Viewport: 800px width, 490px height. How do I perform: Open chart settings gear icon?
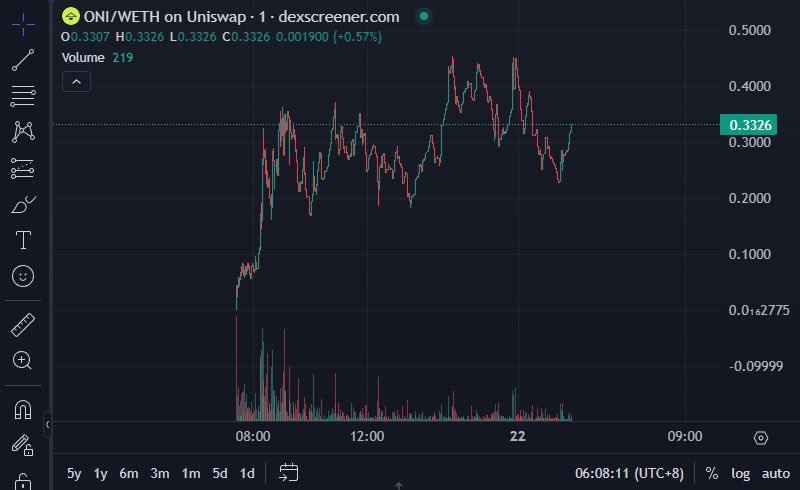(761, 438)
